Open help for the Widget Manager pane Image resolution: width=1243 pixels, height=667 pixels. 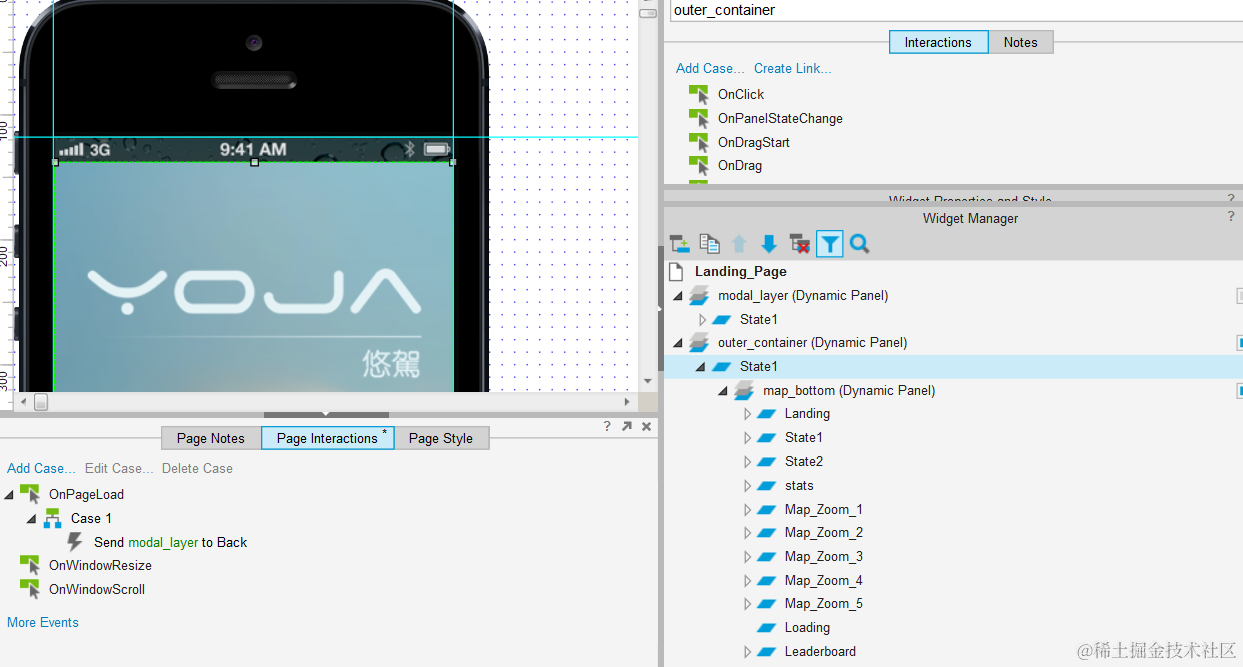[1231, 217]
